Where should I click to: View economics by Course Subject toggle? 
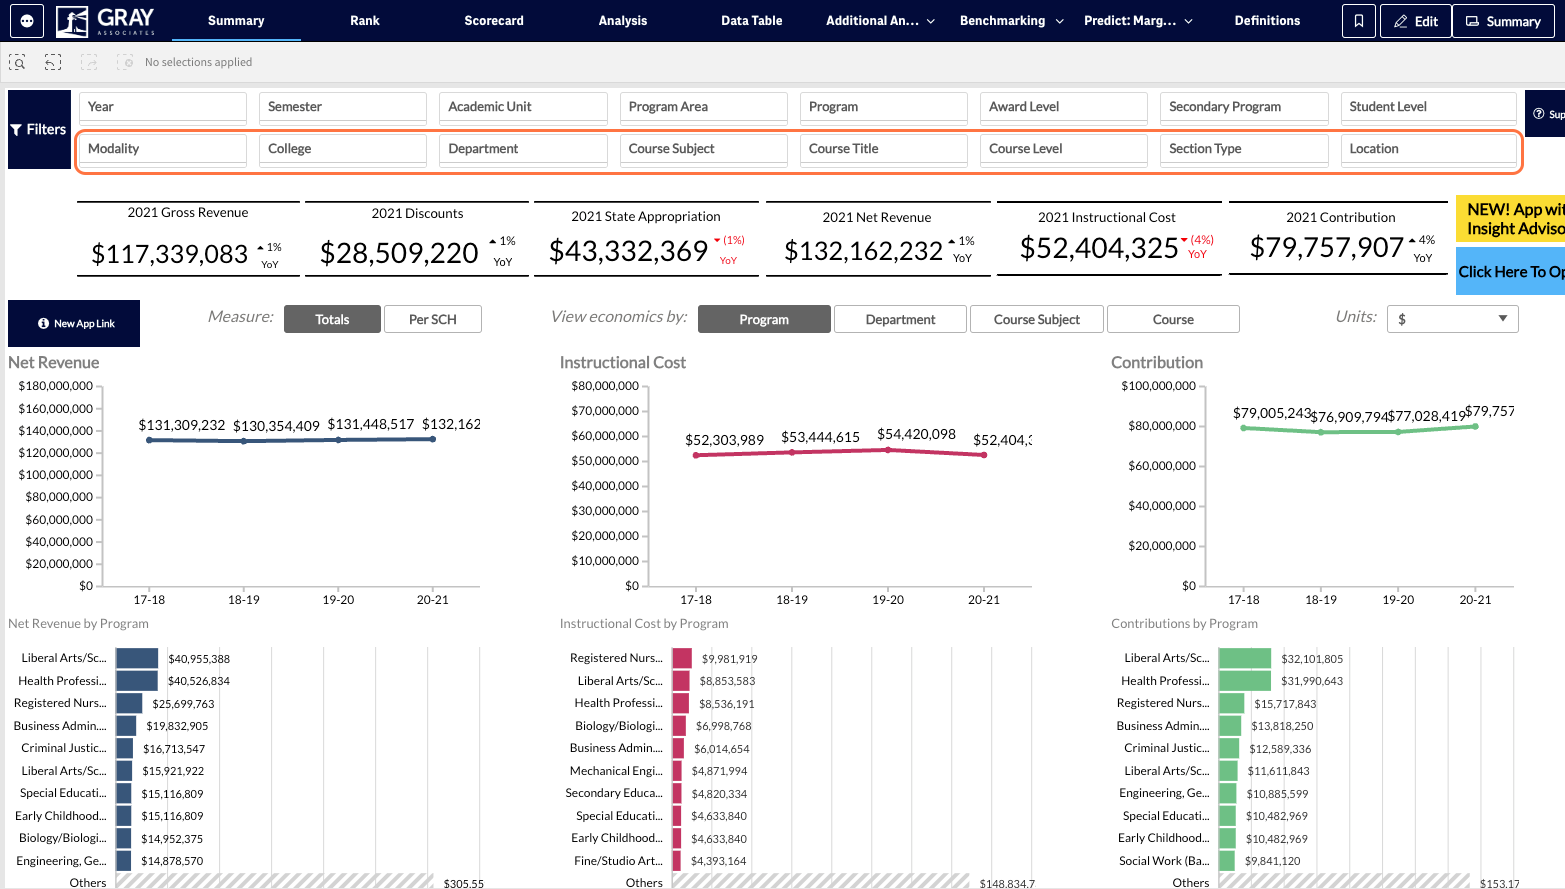click(1037, 319)
